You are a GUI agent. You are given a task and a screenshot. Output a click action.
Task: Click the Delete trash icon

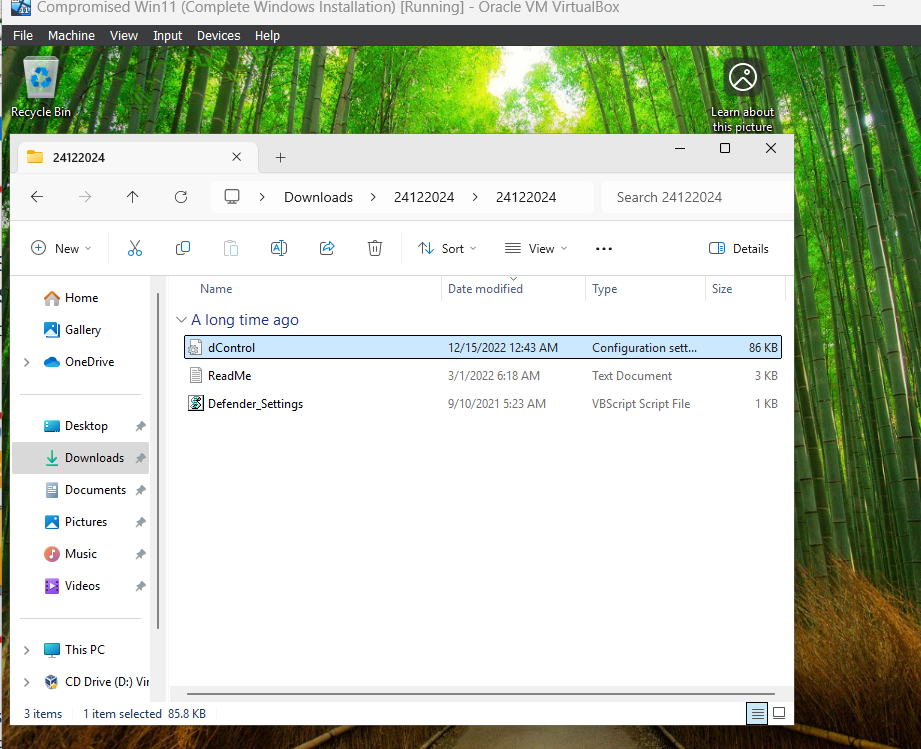(375, 248)
